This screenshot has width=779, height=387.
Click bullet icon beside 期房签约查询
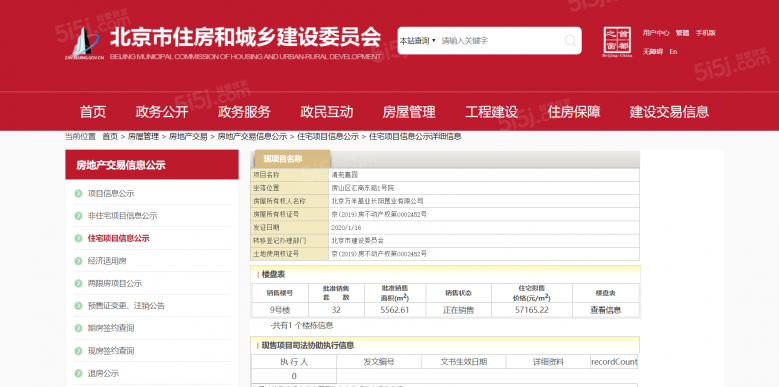tap(78, 328)
